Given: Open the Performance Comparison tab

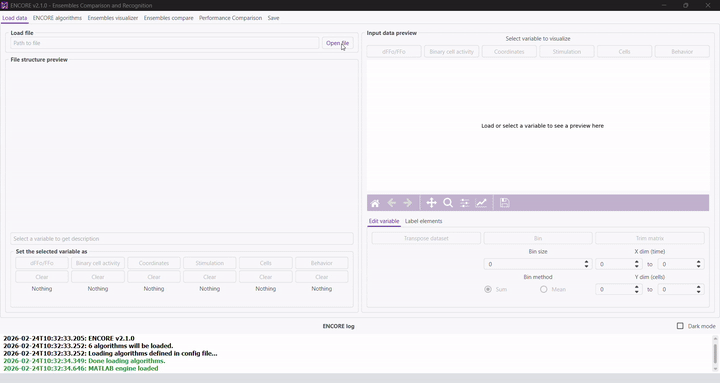Looking at the screenshot, I should point(231,18).
